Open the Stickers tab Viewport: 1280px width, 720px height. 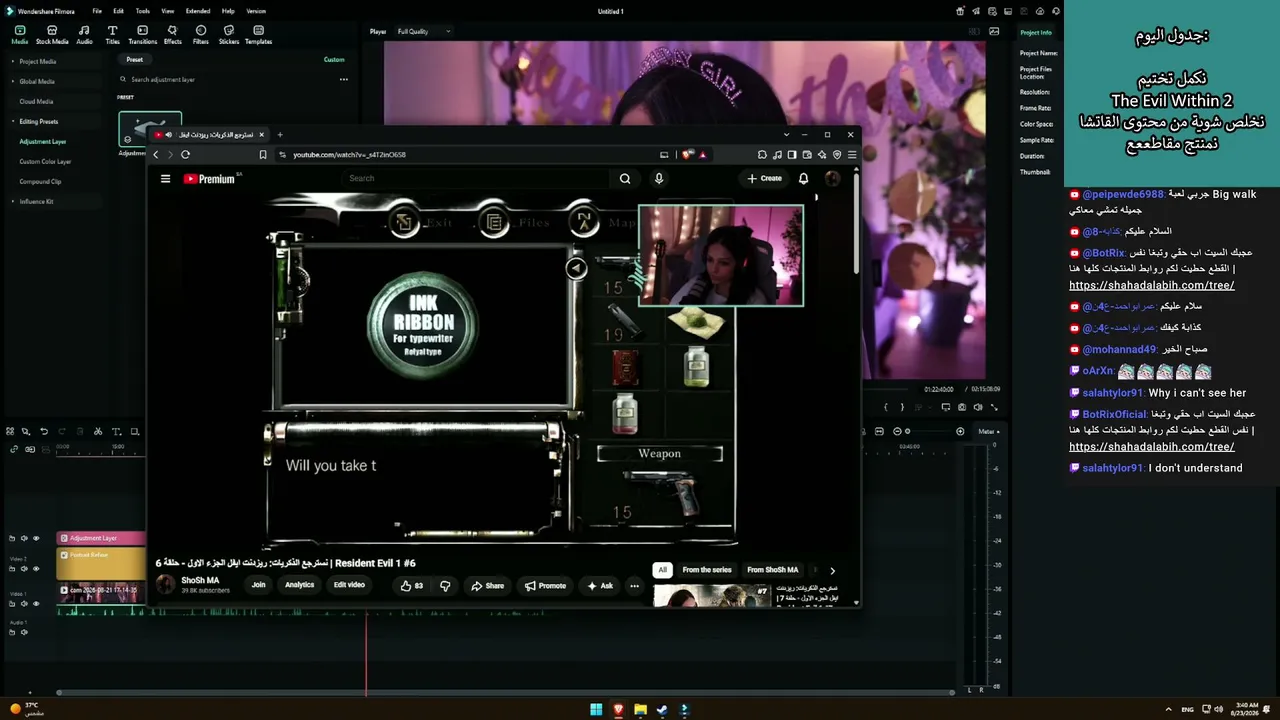[229, 35]
